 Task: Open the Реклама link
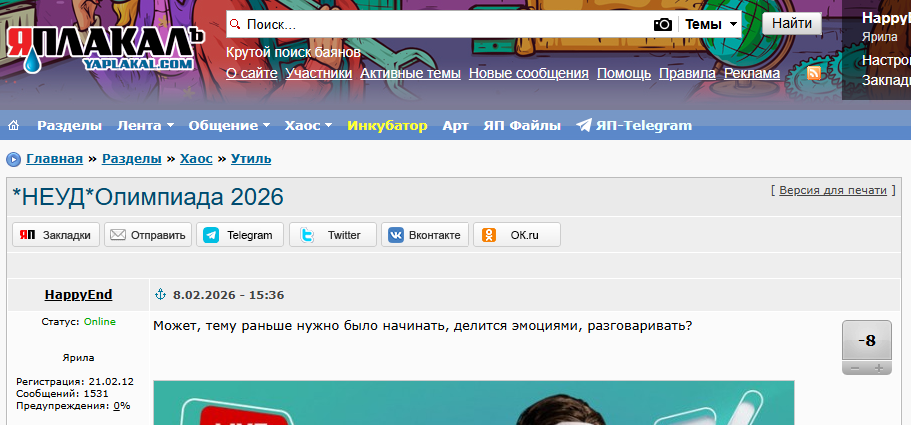click(x=752, y=74)
